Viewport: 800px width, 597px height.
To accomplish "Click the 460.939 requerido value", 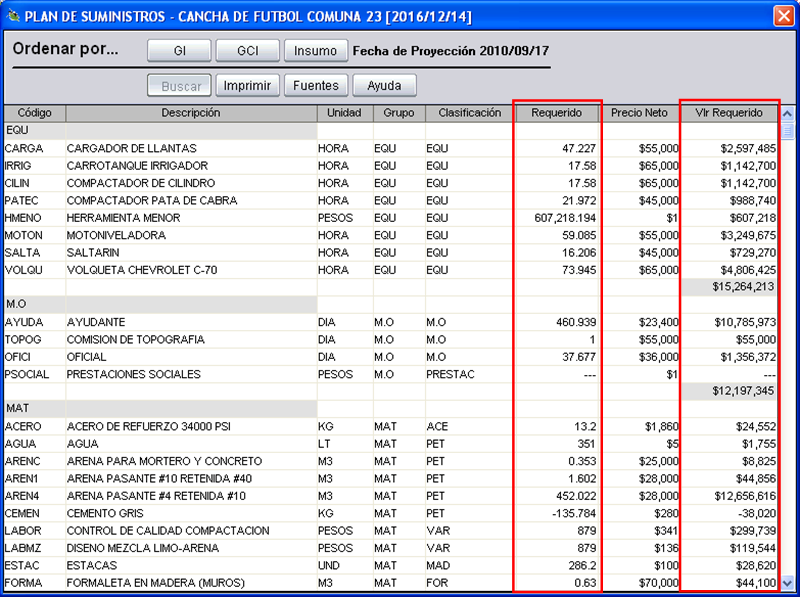I will tap(576, 322).
